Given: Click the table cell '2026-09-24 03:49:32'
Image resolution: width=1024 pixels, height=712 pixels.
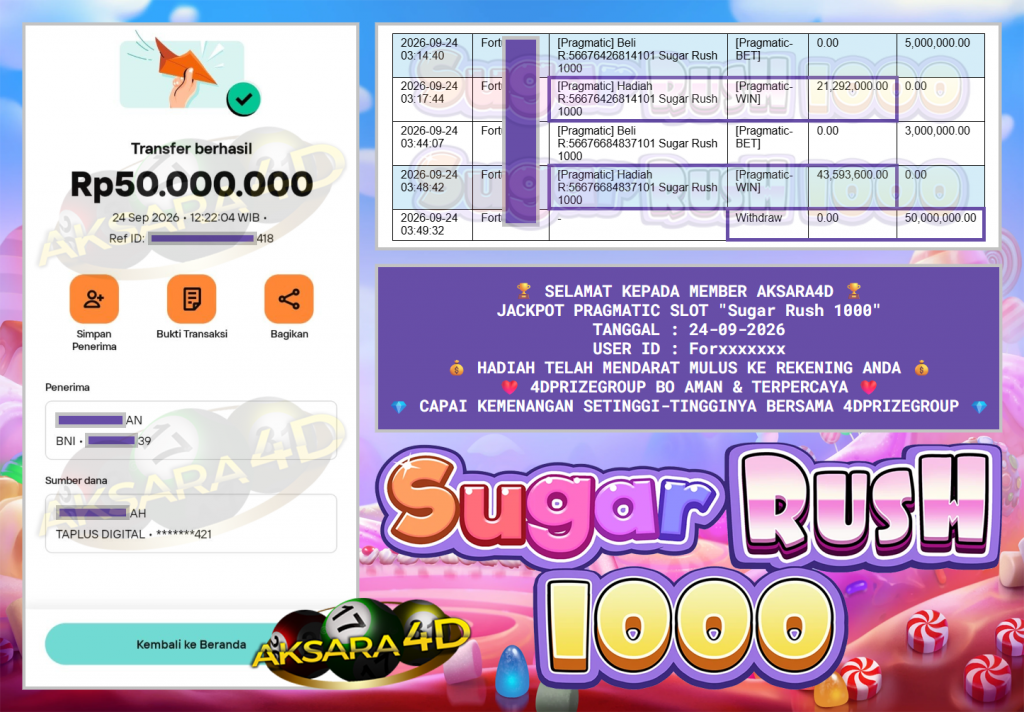Looking at the screenshot, I should (x=432, y=224).
